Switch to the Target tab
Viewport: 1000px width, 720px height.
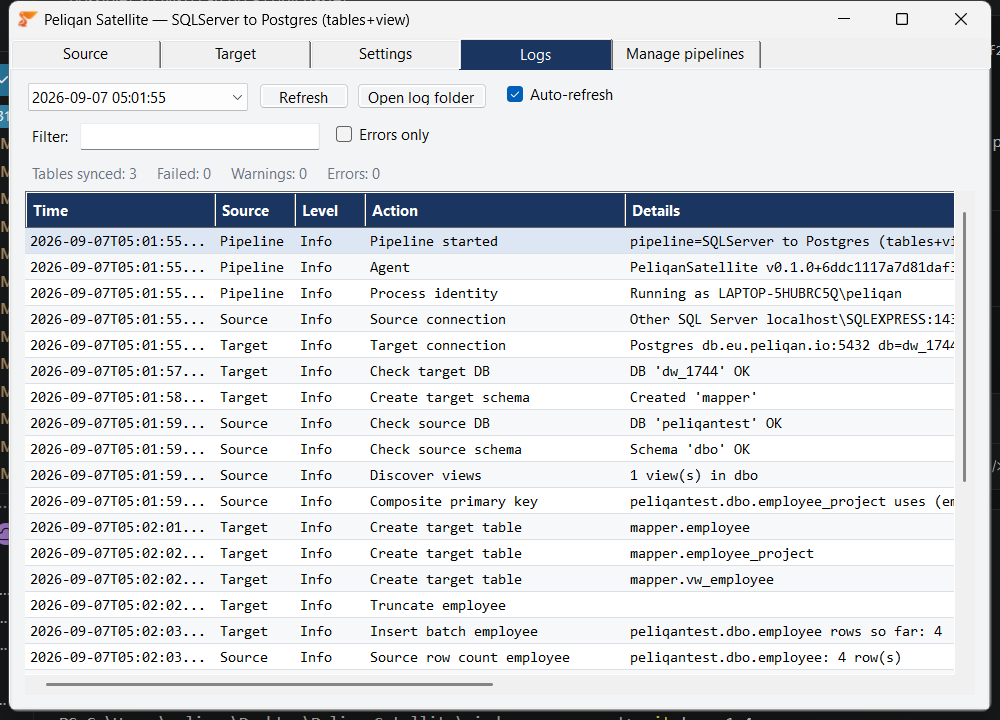click(235, 54)
